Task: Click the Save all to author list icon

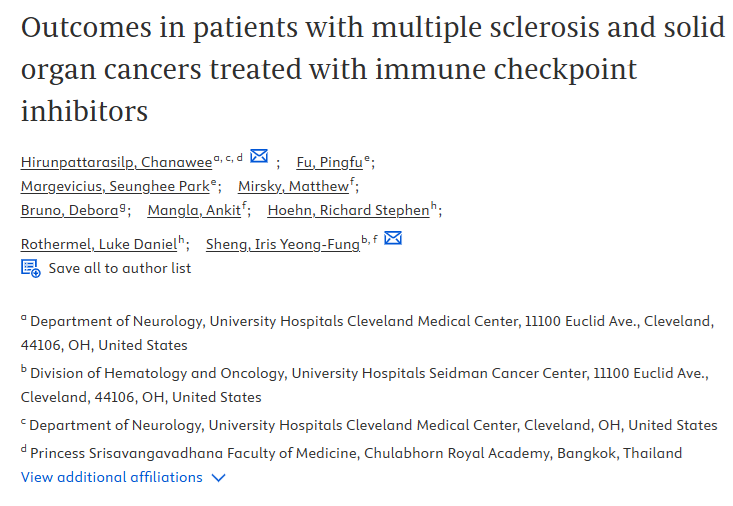Action: [31, 268]
